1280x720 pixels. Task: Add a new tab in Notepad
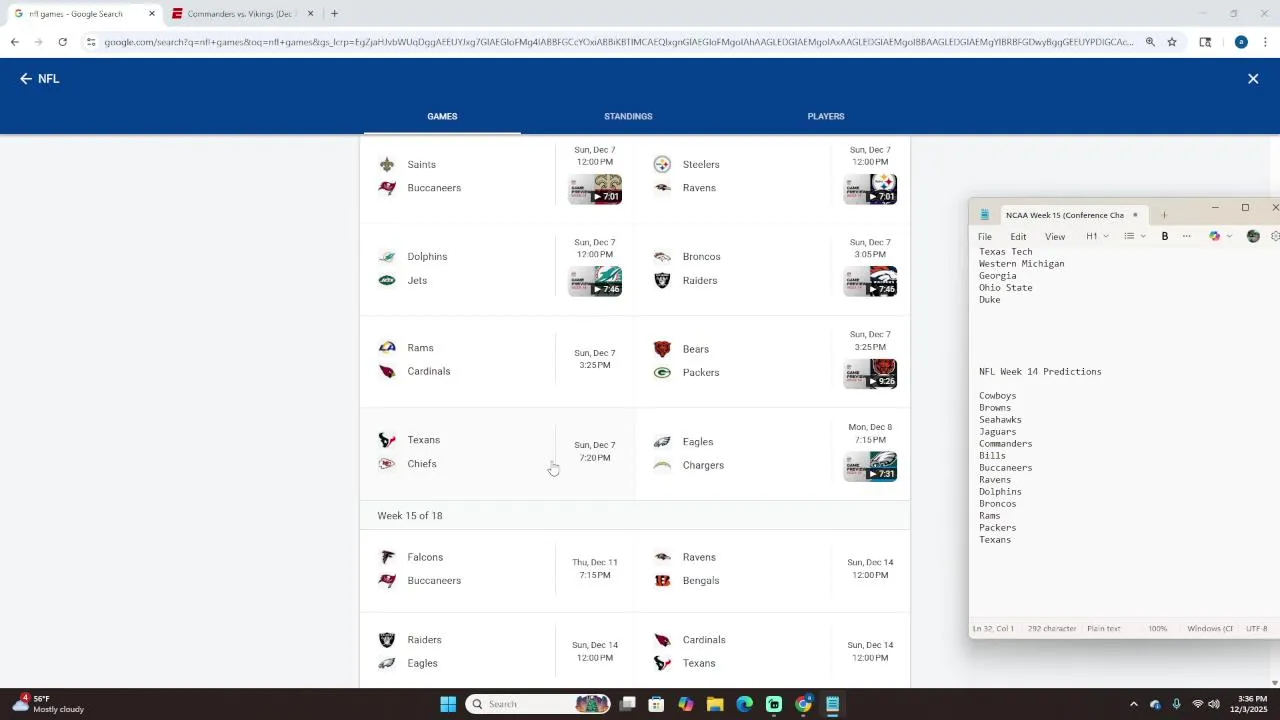[x=1164, y=215]
